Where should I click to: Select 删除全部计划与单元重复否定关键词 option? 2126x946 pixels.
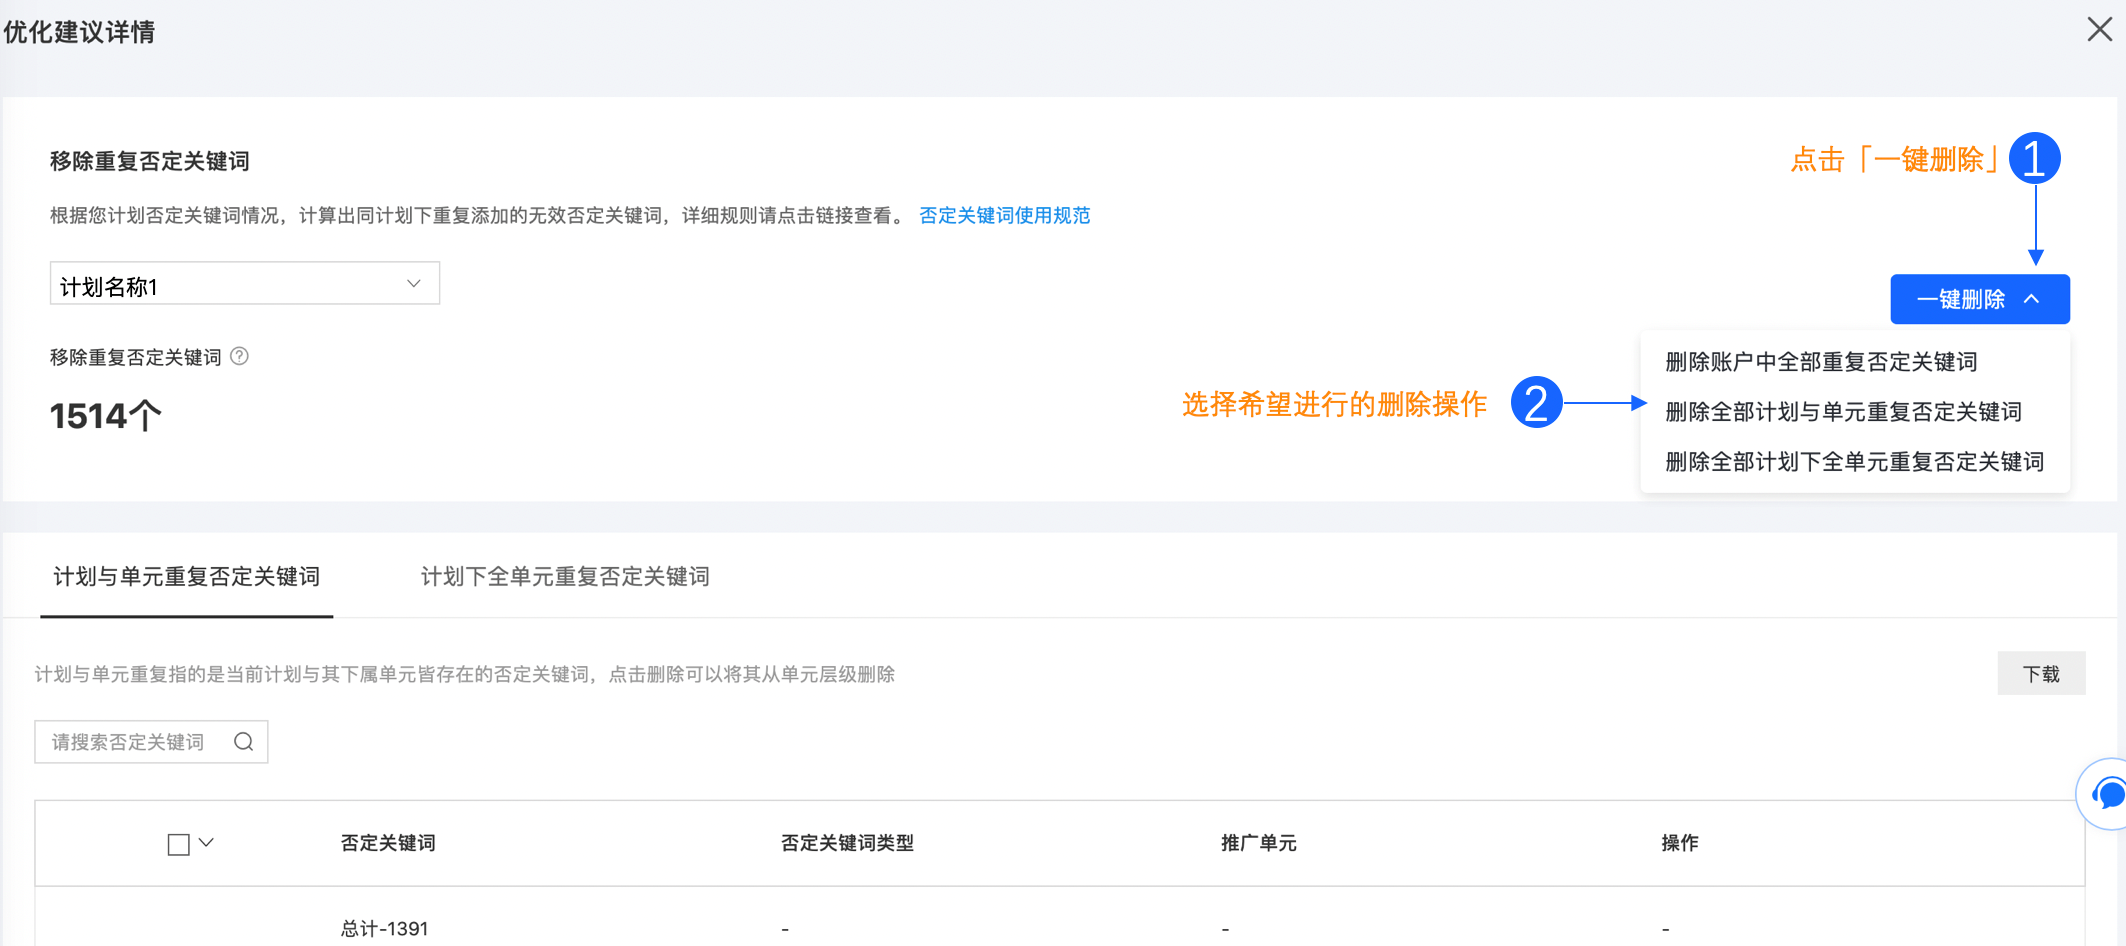(x=1842, y=412)
